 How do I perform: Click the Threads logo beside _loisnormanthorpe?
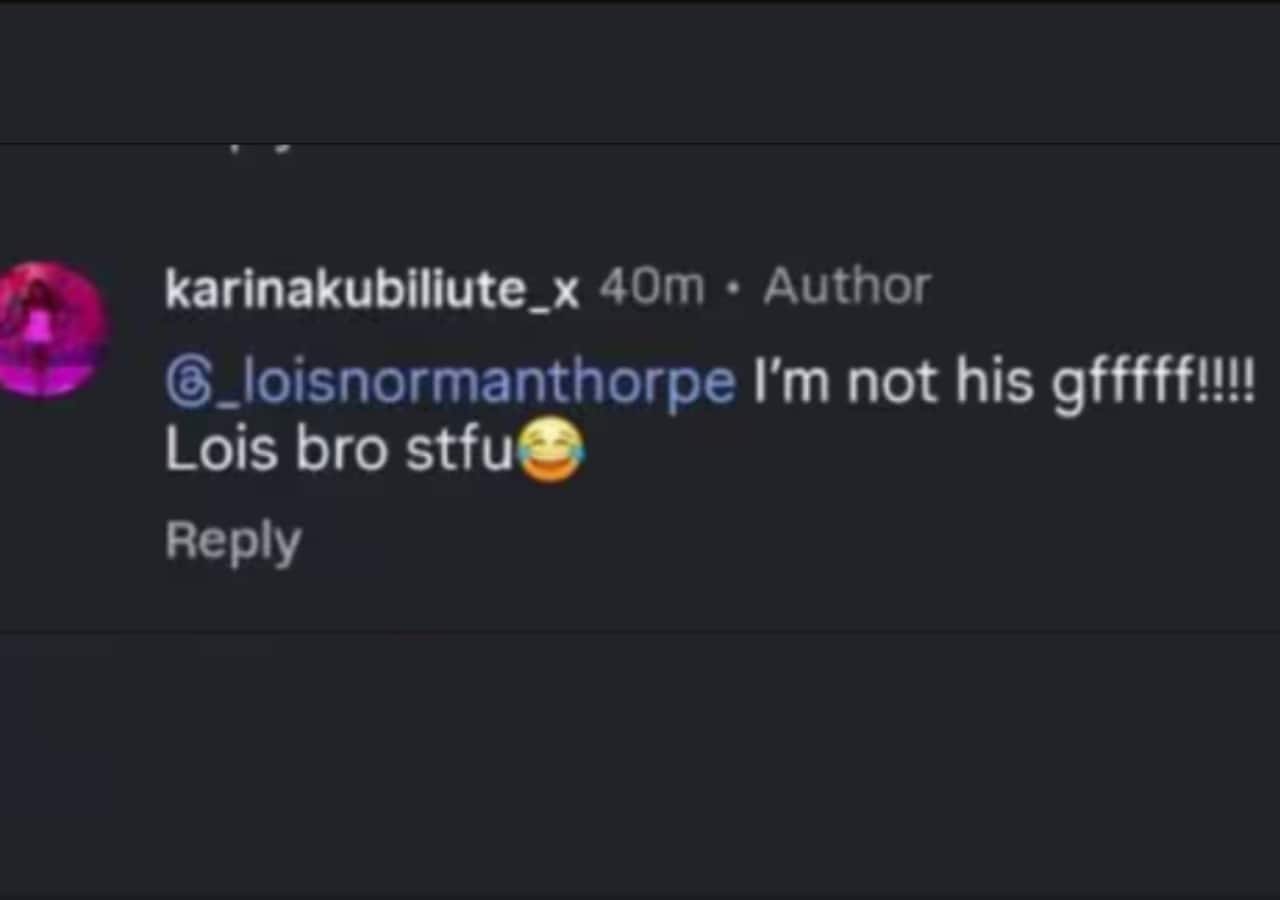[187, 384]
